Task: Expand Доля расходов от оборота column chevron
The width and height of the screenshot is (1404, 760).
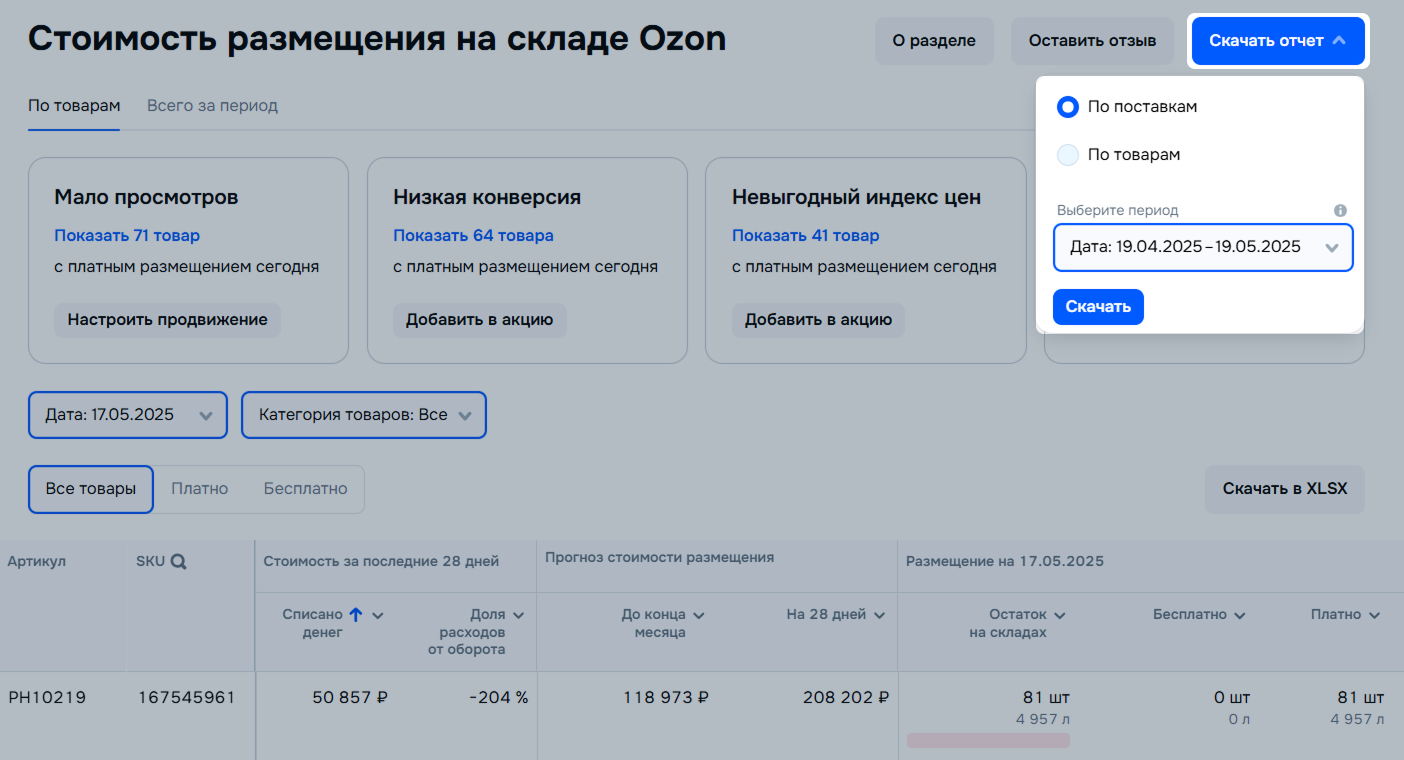Action: click(518, 616)
